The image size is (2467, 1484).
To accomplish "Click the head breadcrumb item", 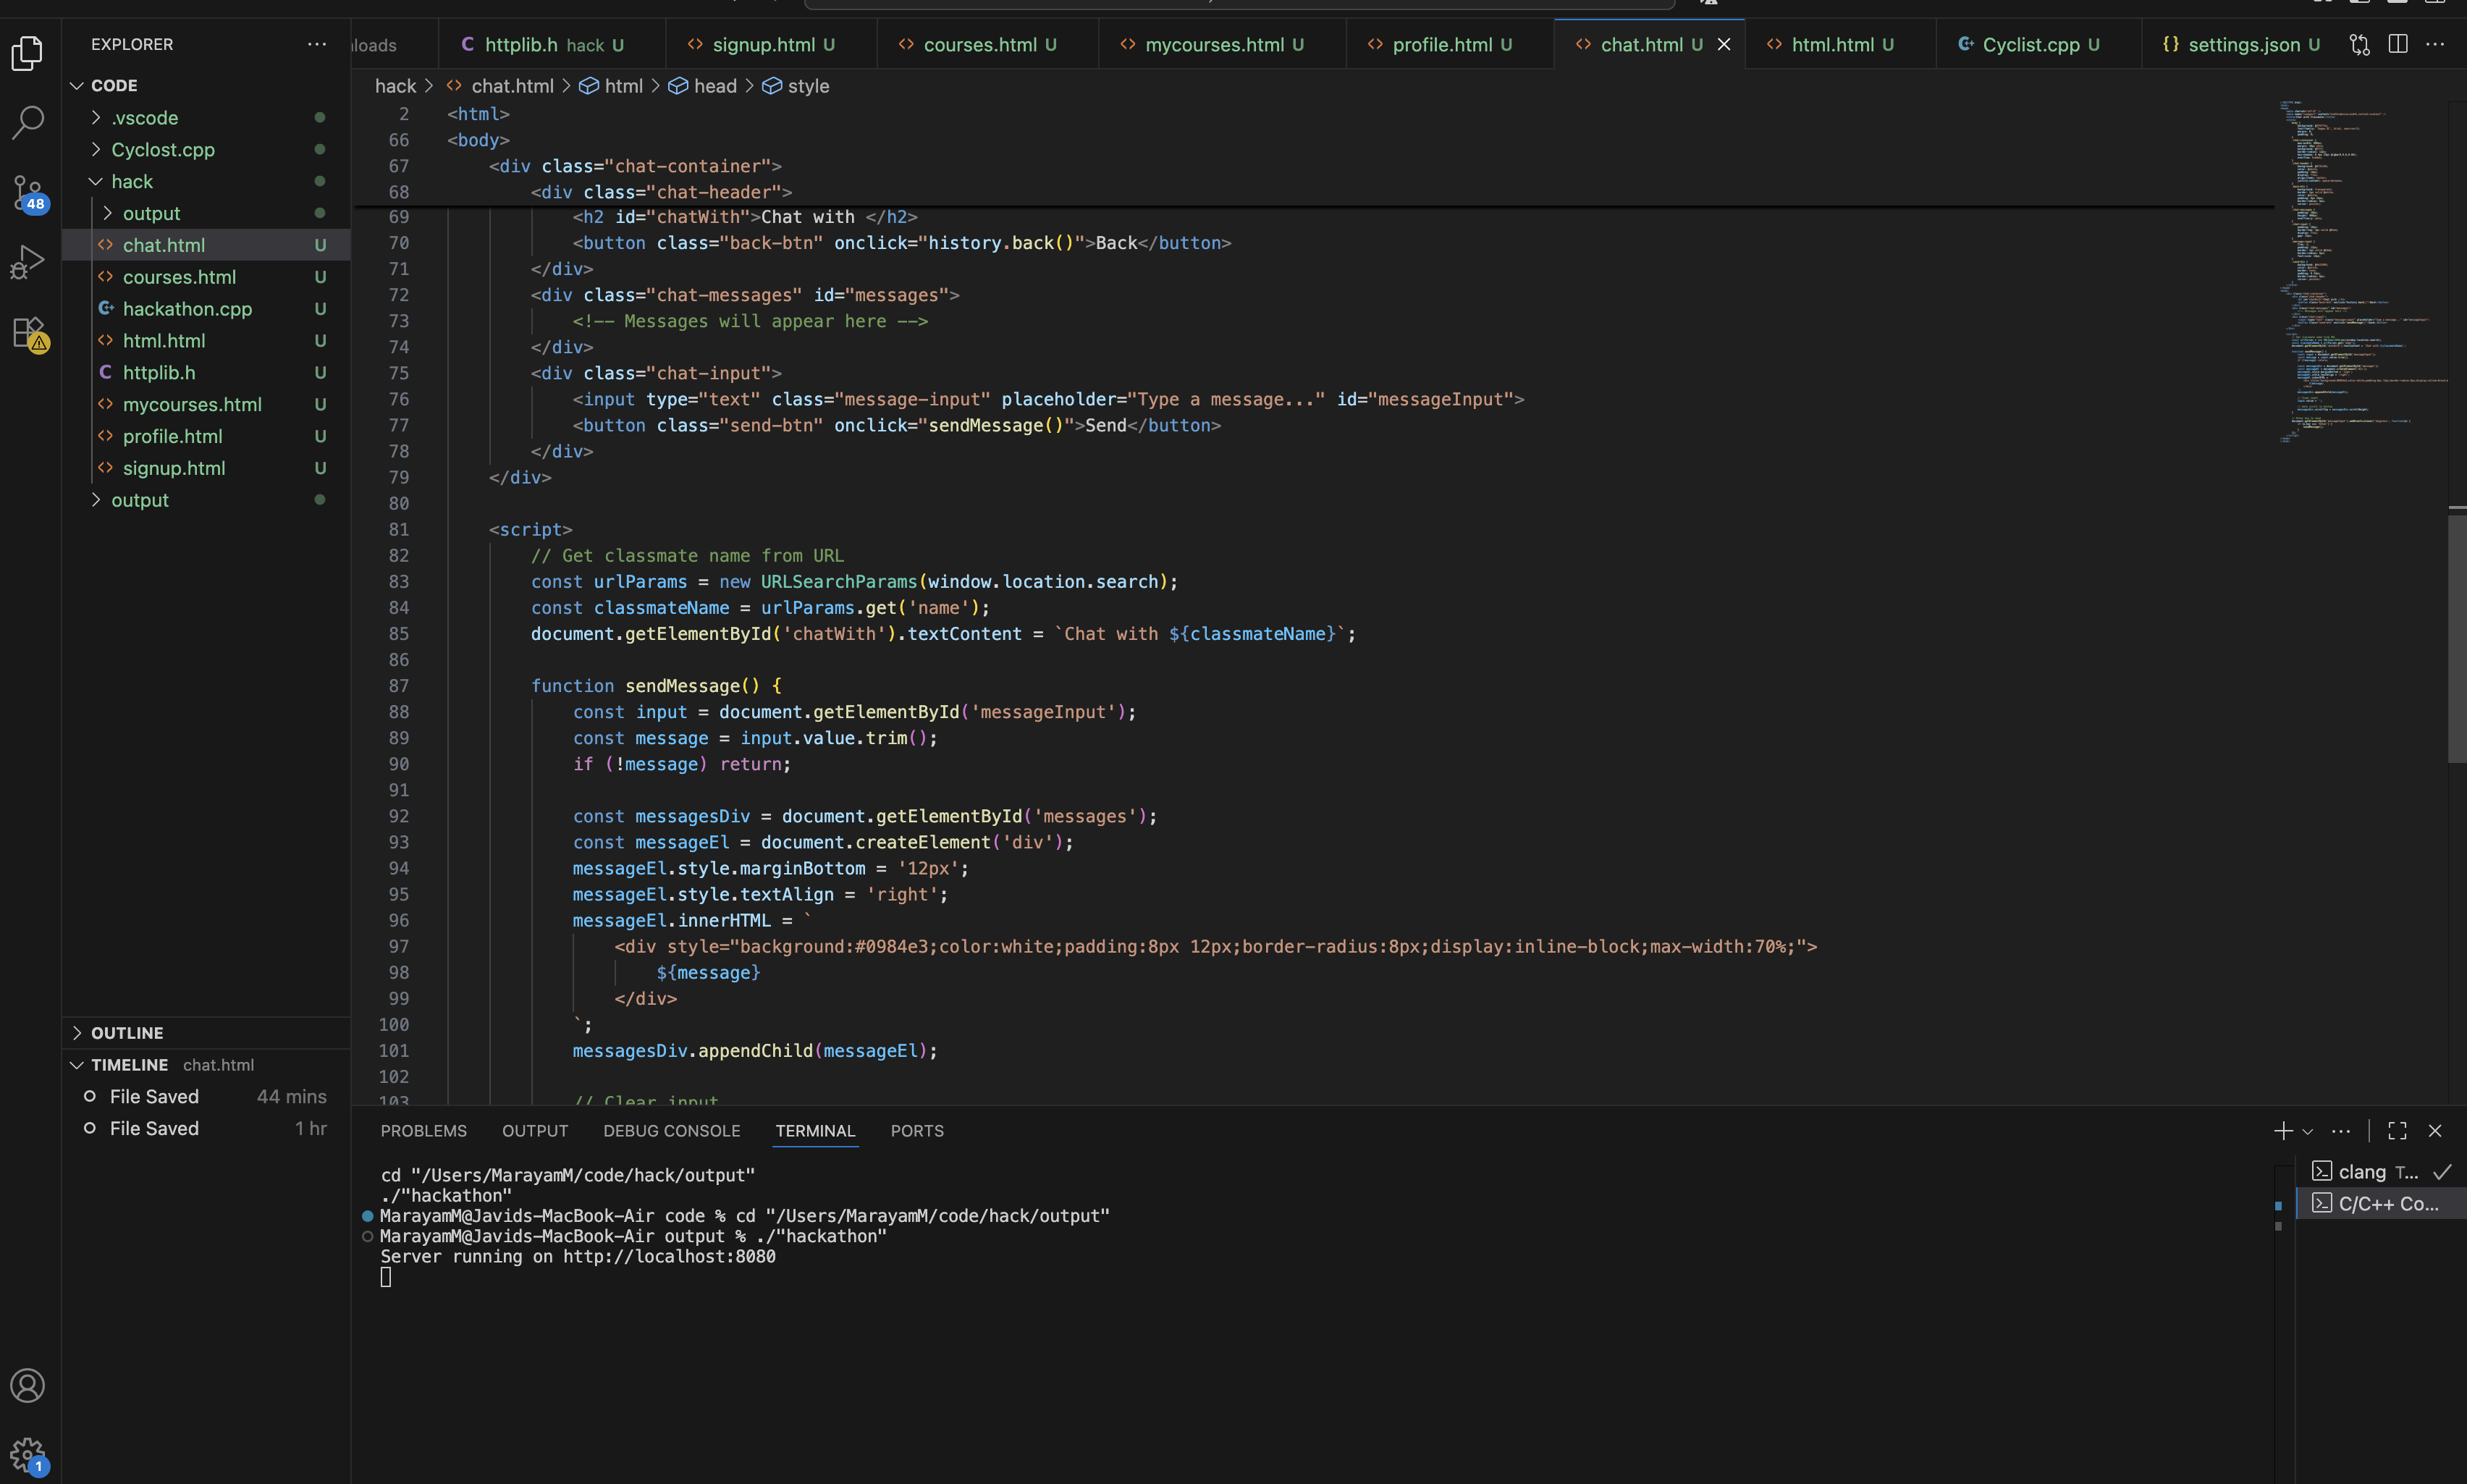I will [x=714, y=86].
